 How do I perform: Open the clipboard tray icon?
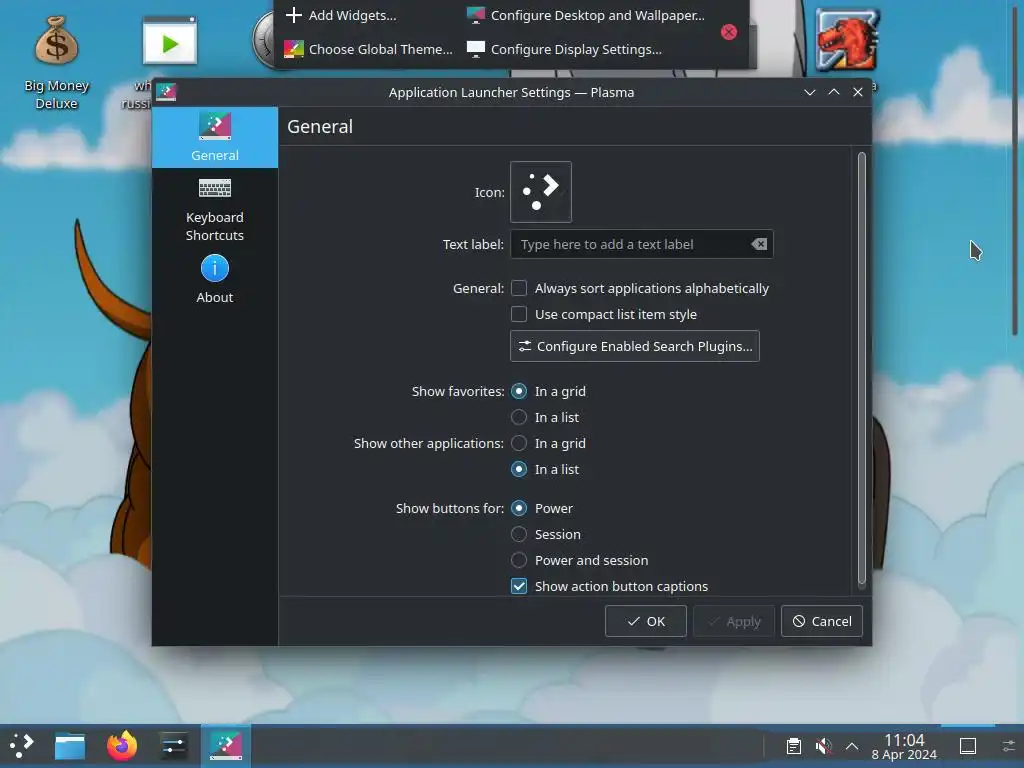coord(793,746)
